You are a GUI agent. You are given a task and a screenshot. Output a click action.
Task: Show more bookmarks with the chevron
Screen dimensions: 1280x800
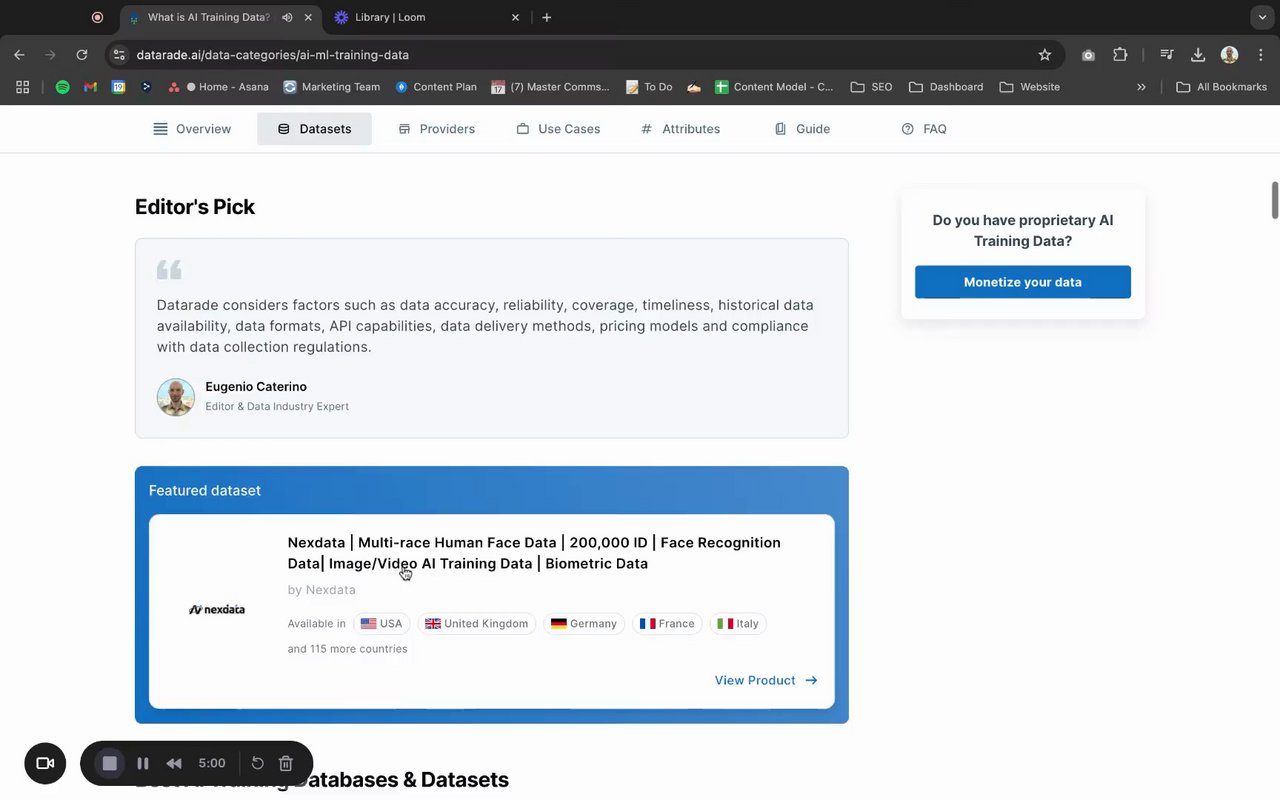pos(1141,87)
